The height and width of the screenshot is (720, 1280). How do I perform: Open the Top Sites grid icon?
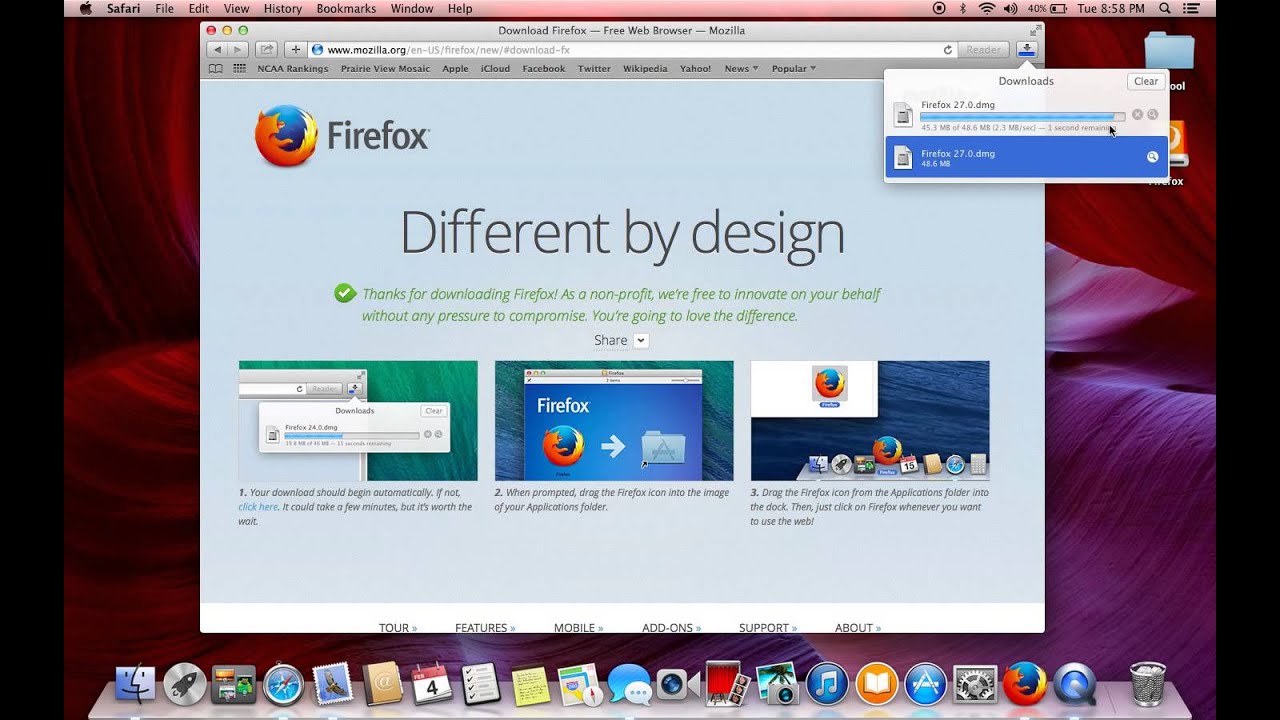[239, 69]
